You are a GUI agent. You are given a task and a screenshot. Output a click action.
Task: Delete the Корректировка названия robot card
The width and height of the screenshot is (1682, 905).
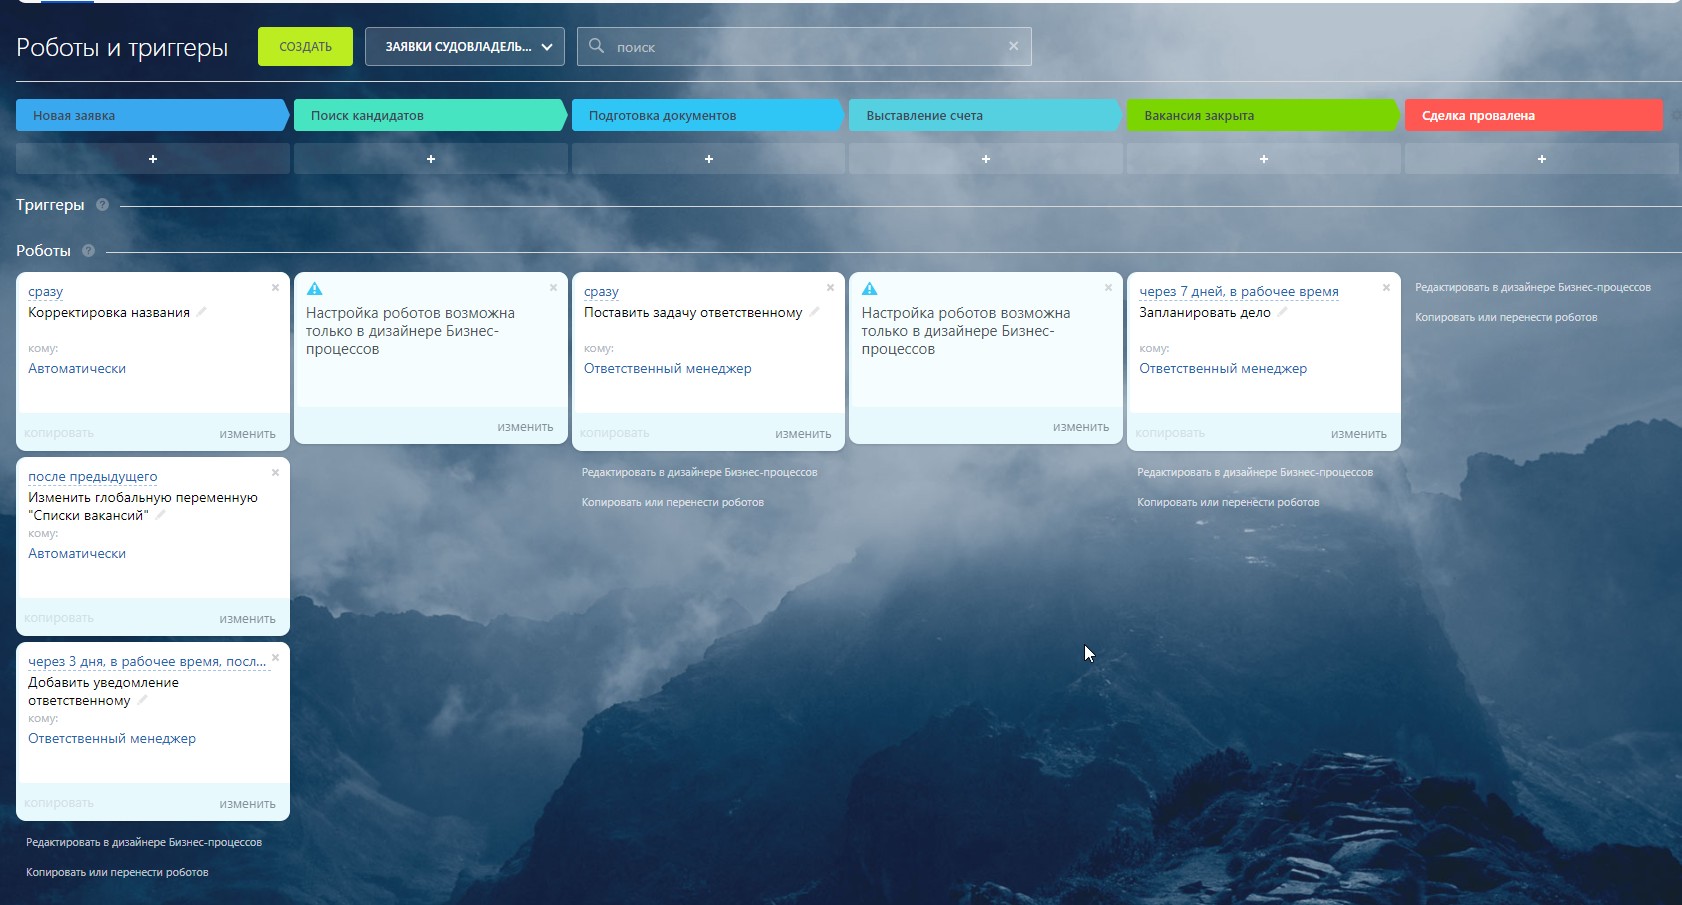[275, 288]
